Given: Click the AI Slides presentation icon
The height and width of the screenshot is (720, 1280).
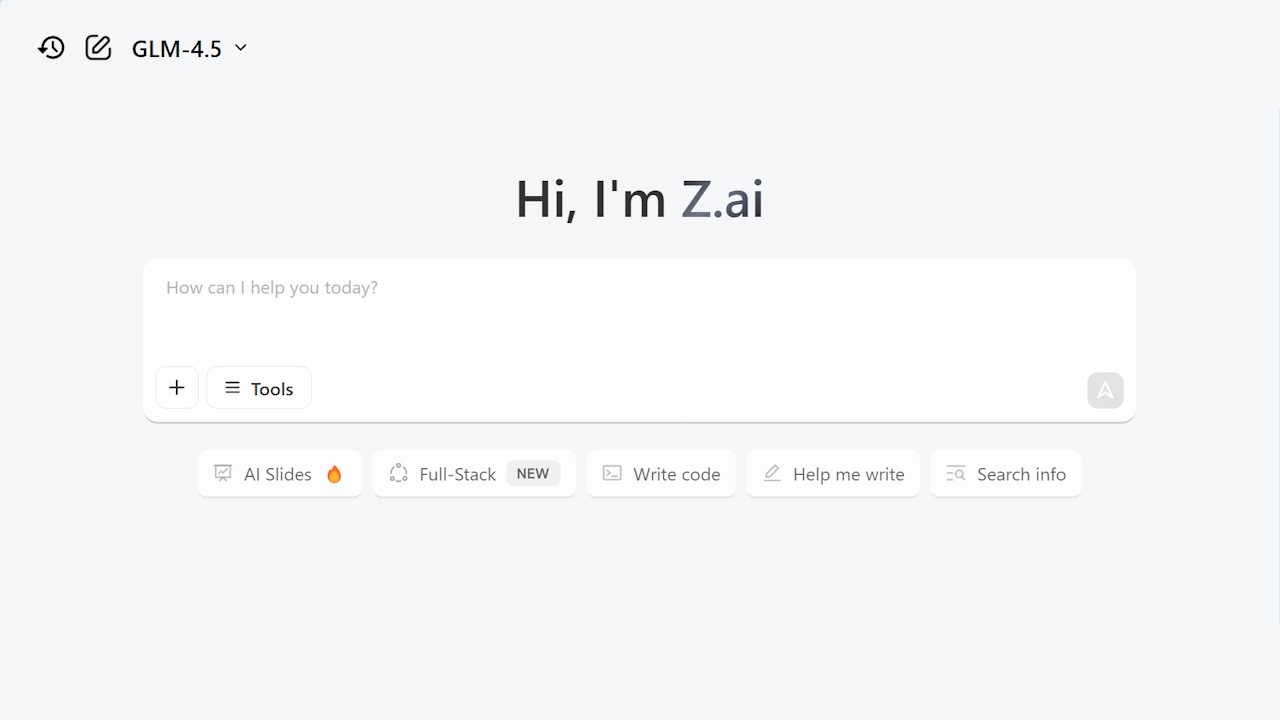Looking at the screenshot, I should coord(222,473).
